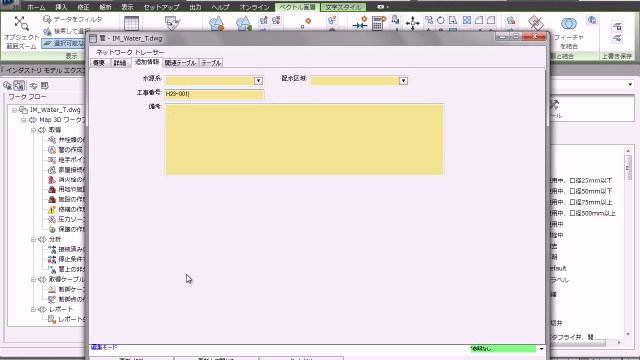This screenshot has height=360, width=640.
Task: Select the 停止条件 analysis workflow item
Action: pyautogui.click(x=66, y=259)
